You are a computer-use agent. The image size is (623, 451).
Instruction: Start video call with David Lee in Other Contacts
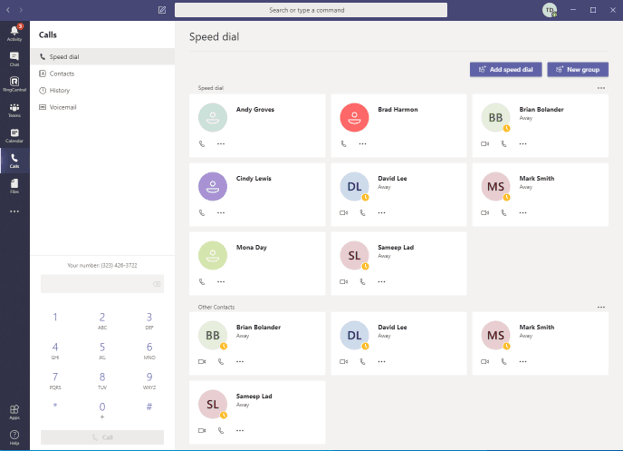click(x=344, y=362)
